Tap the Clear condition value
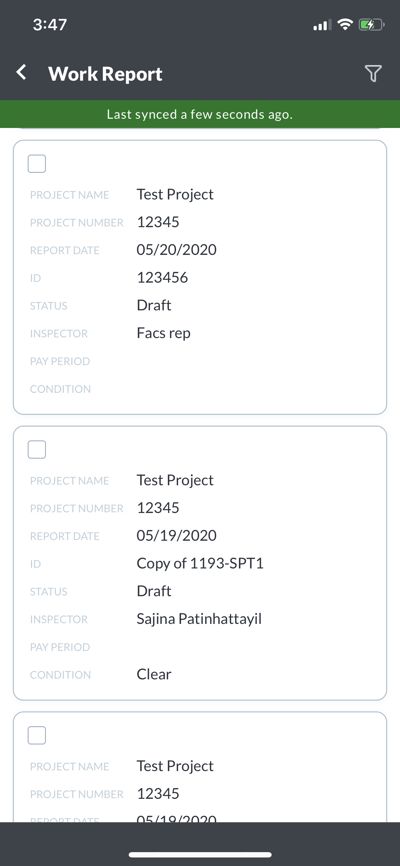Viewport: 400px width, 866px height. click(x=154, y=674)
